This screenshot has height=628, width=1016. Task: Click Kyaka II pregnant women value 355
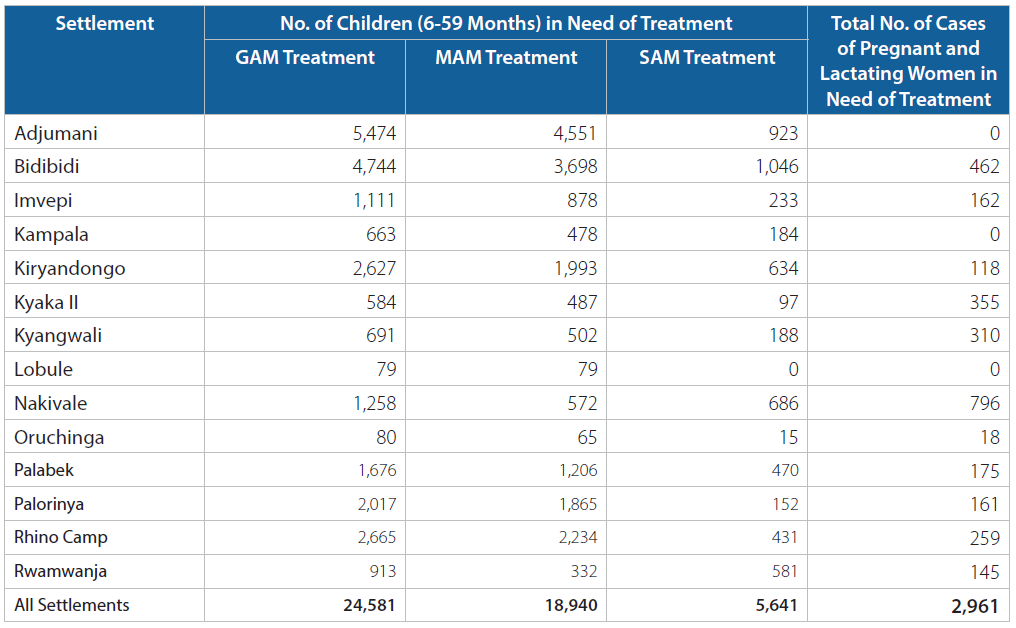click(x=984, y=303)
